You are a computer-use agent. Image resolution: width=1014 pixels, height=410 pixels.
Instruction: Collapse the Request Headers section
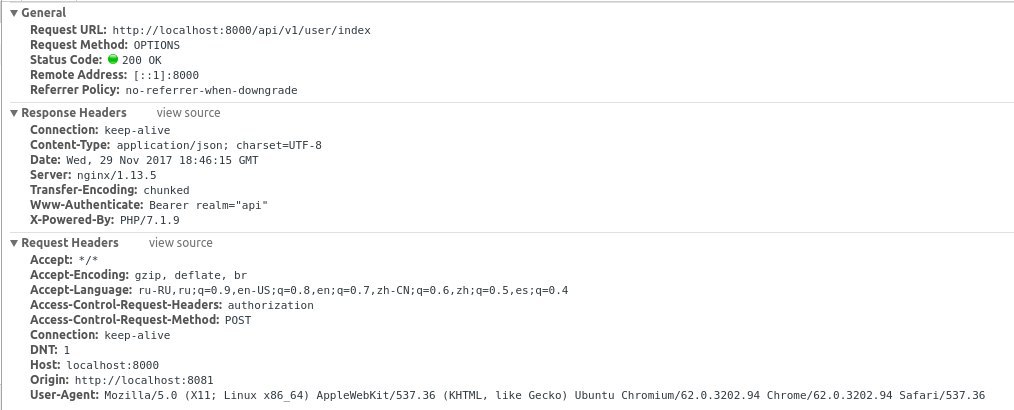(x=14, y=243)
